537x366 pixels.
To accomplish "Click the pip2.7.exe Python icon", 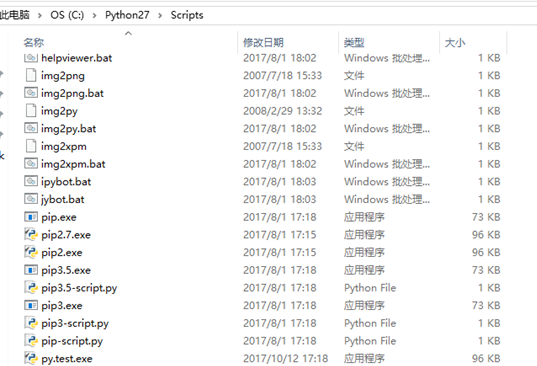I will click(x=31, y=235).
